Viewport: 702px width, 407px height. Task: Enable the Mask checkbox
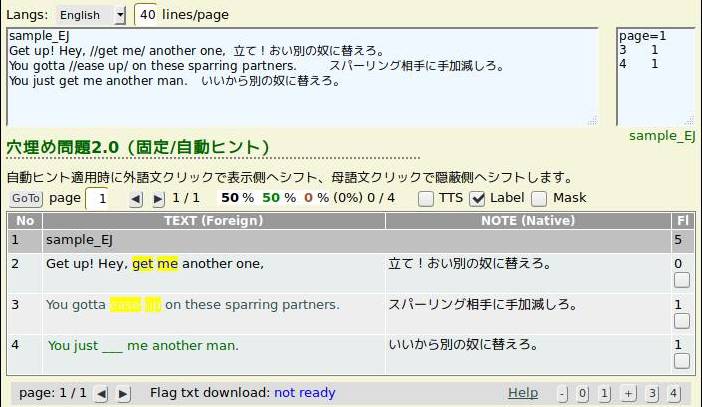[x=540, y=199]
